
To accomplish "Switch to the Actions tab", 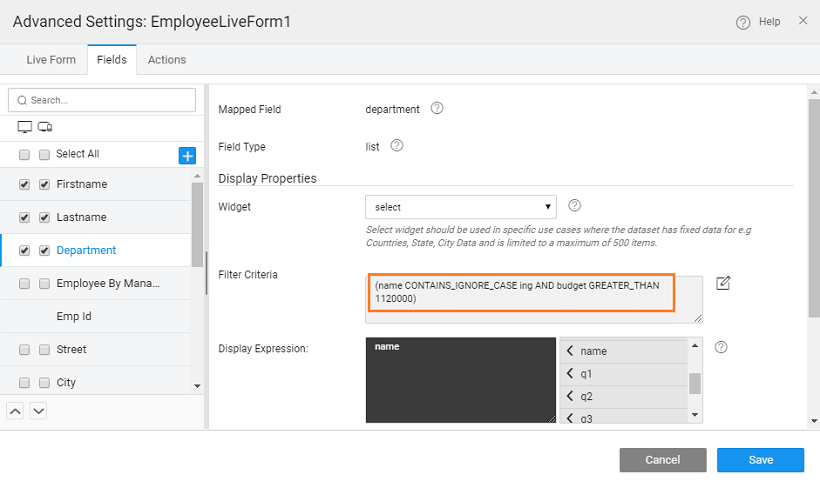I will point(167,60).
